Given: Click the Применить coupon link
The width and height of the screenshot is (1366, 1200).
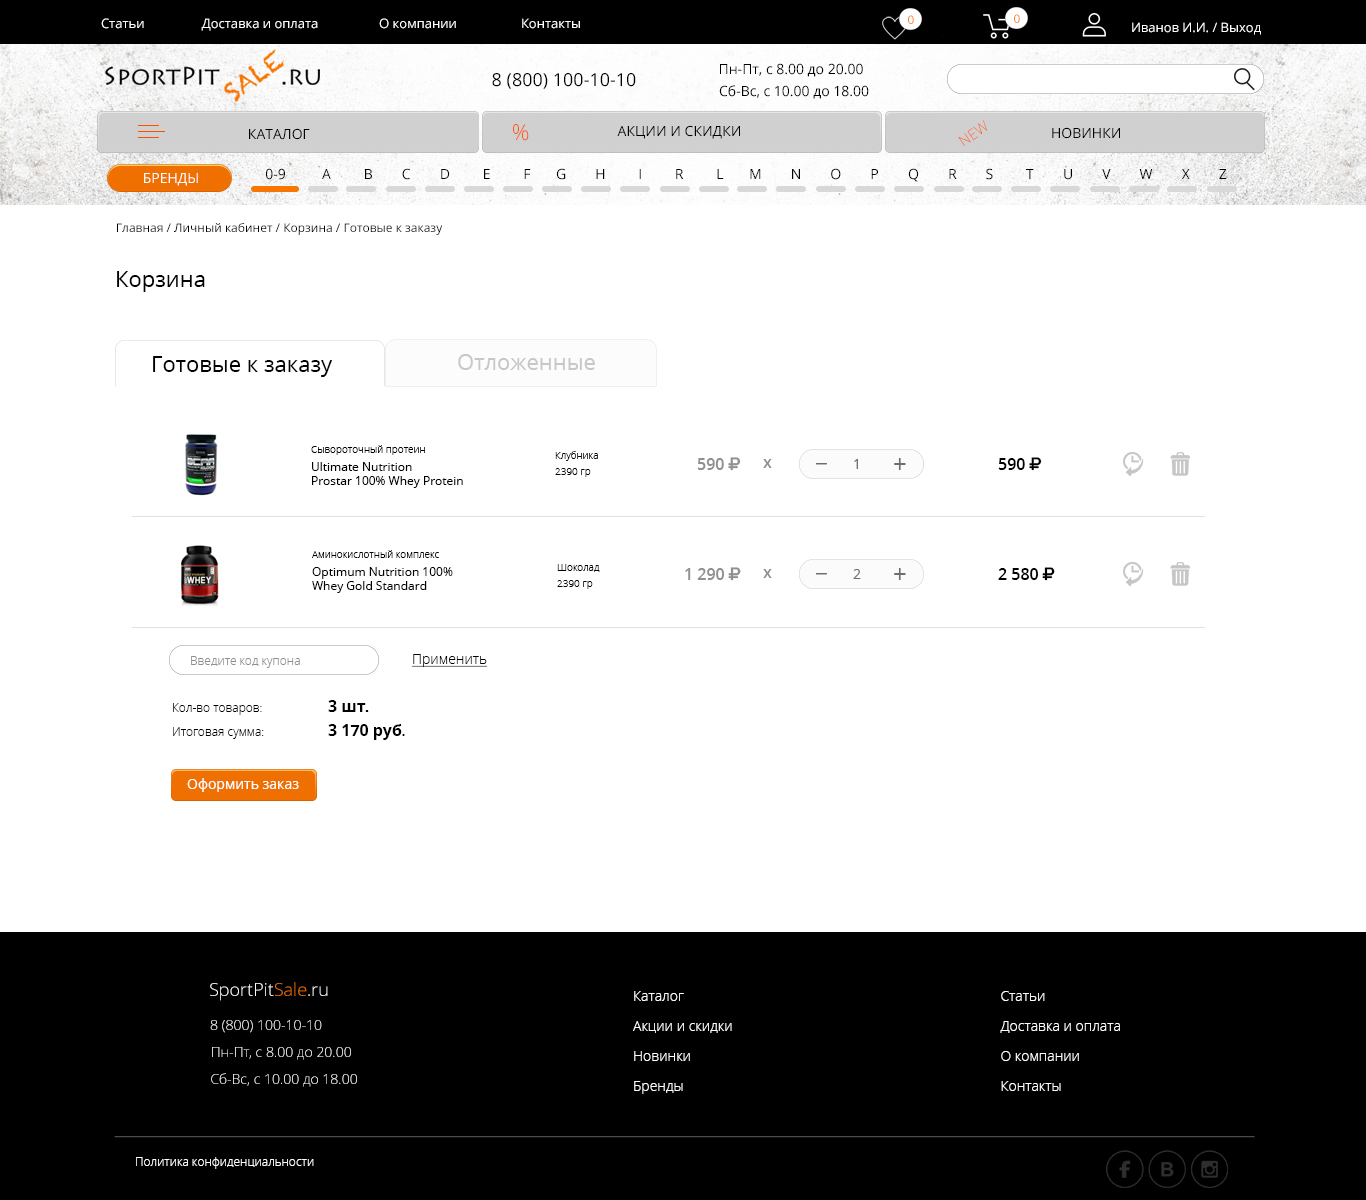Looking at the screenshot, I should tap(449, 660).
